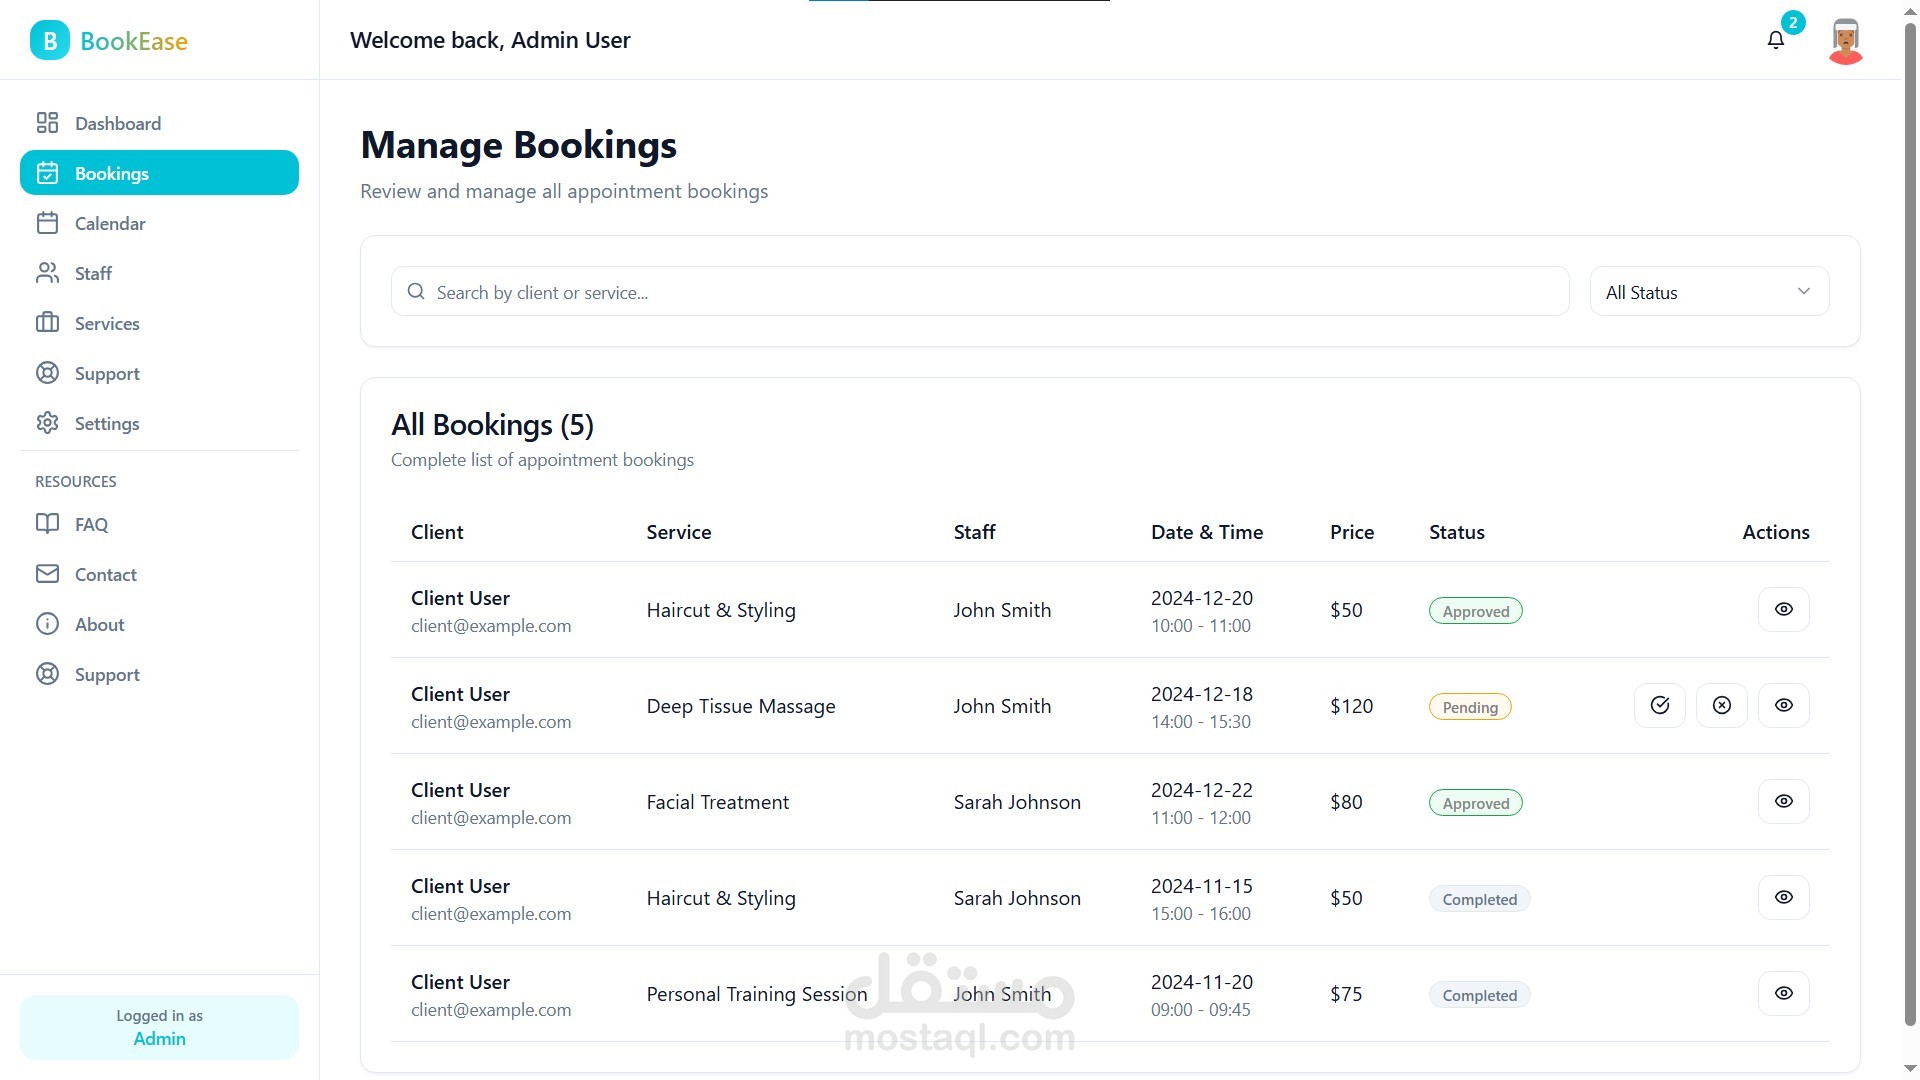Open the FAQ resource link
Image resolution: width=1920 pixels, height=1080 pixels.
[x=91, y=524]
